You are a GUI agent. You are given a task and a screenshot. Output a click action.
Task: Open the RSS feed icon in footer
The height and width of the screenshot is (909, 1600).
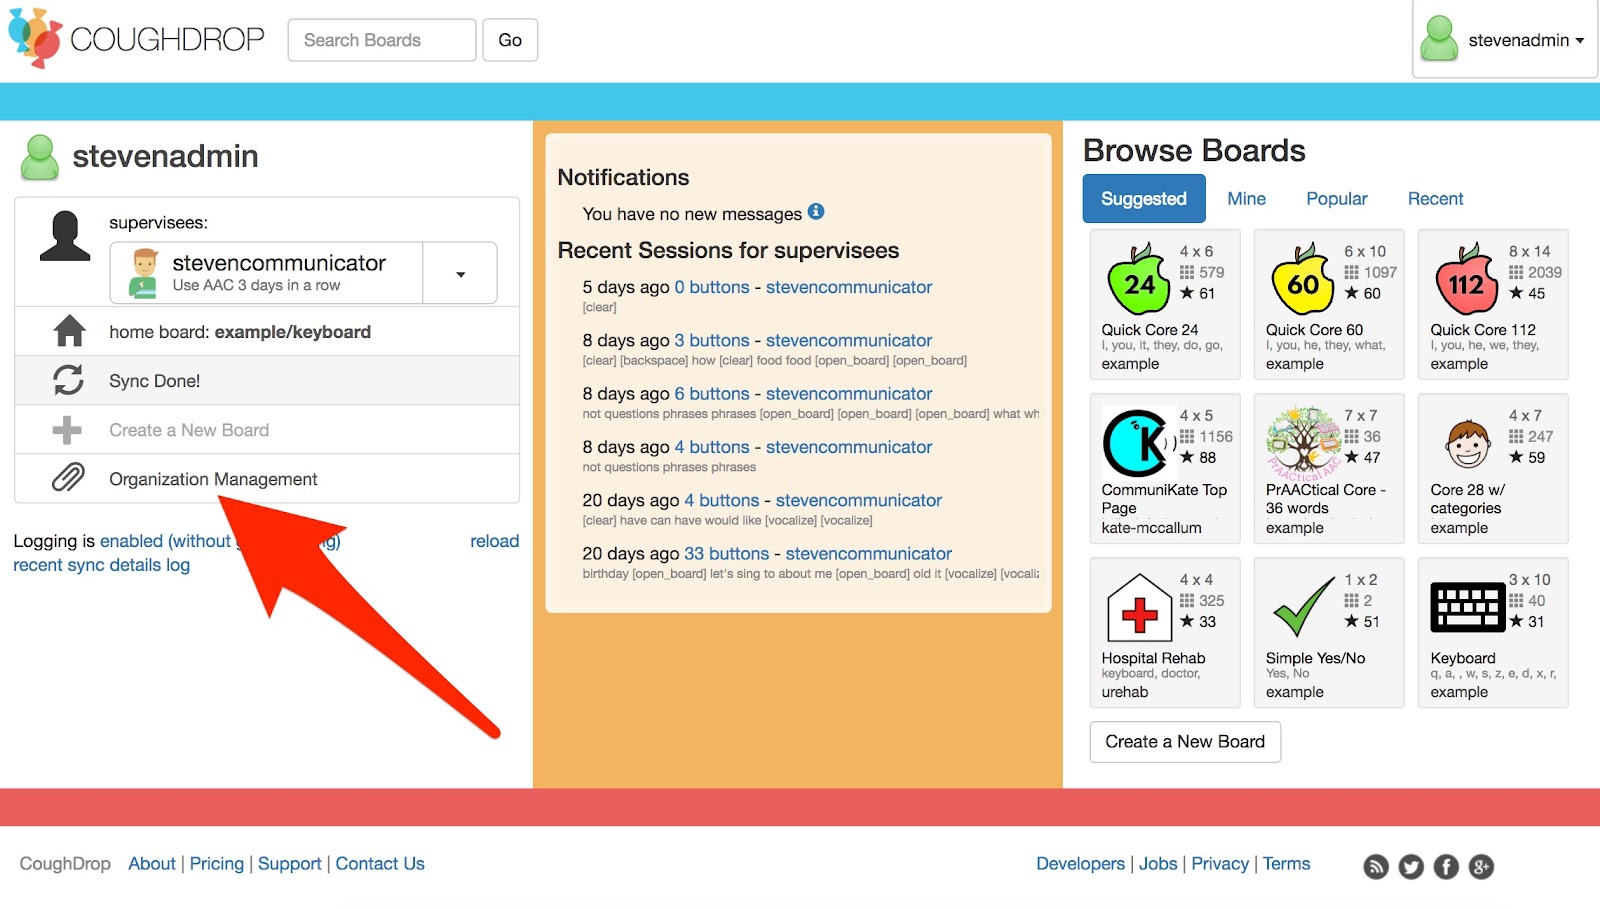[1377, 867]
